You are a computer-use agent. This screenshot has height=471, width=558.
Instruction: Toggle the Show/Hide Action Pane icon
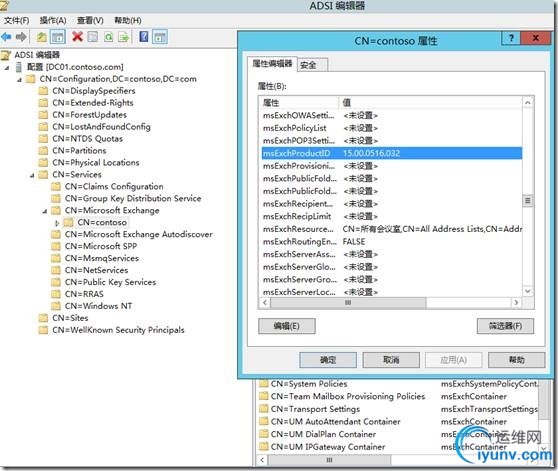point(160,37)
